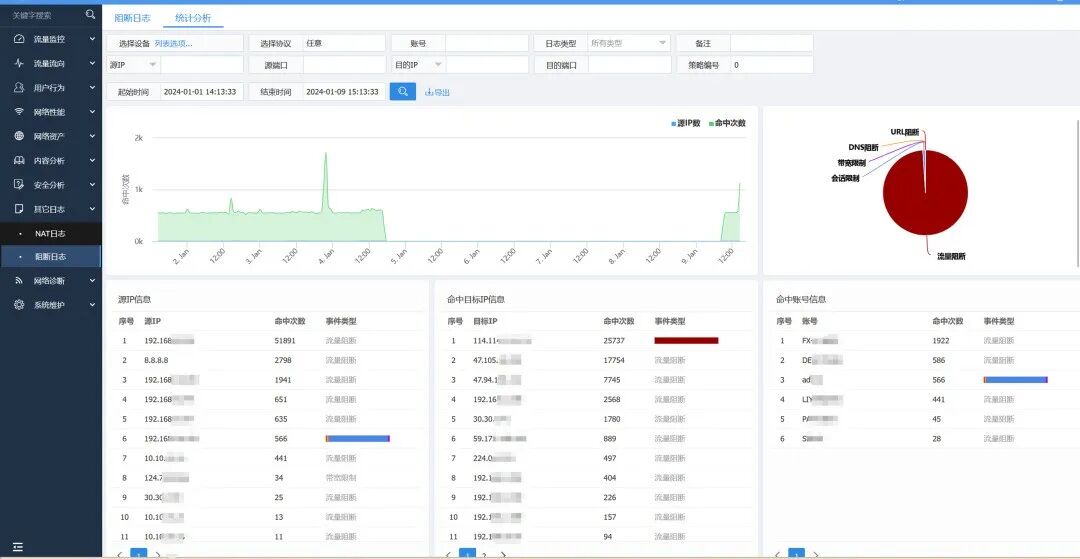The height and width of the screenshot is (559, 1080).
Task: Click the 安全分析 shield icon
Action: (19, 184)
